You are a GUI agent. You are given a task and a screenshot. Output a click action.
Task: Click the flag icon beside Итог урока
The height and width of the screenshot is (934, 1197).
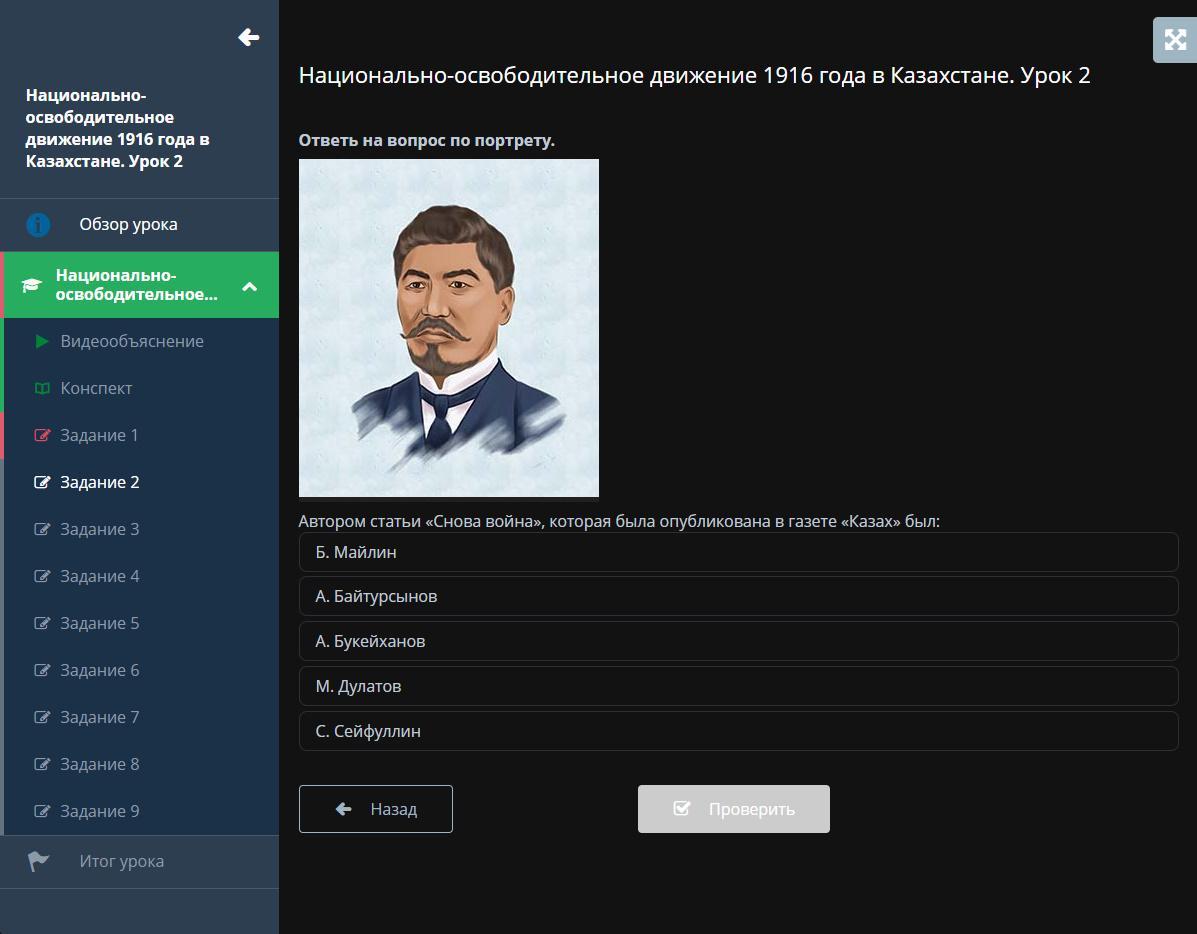coord(38,862)
